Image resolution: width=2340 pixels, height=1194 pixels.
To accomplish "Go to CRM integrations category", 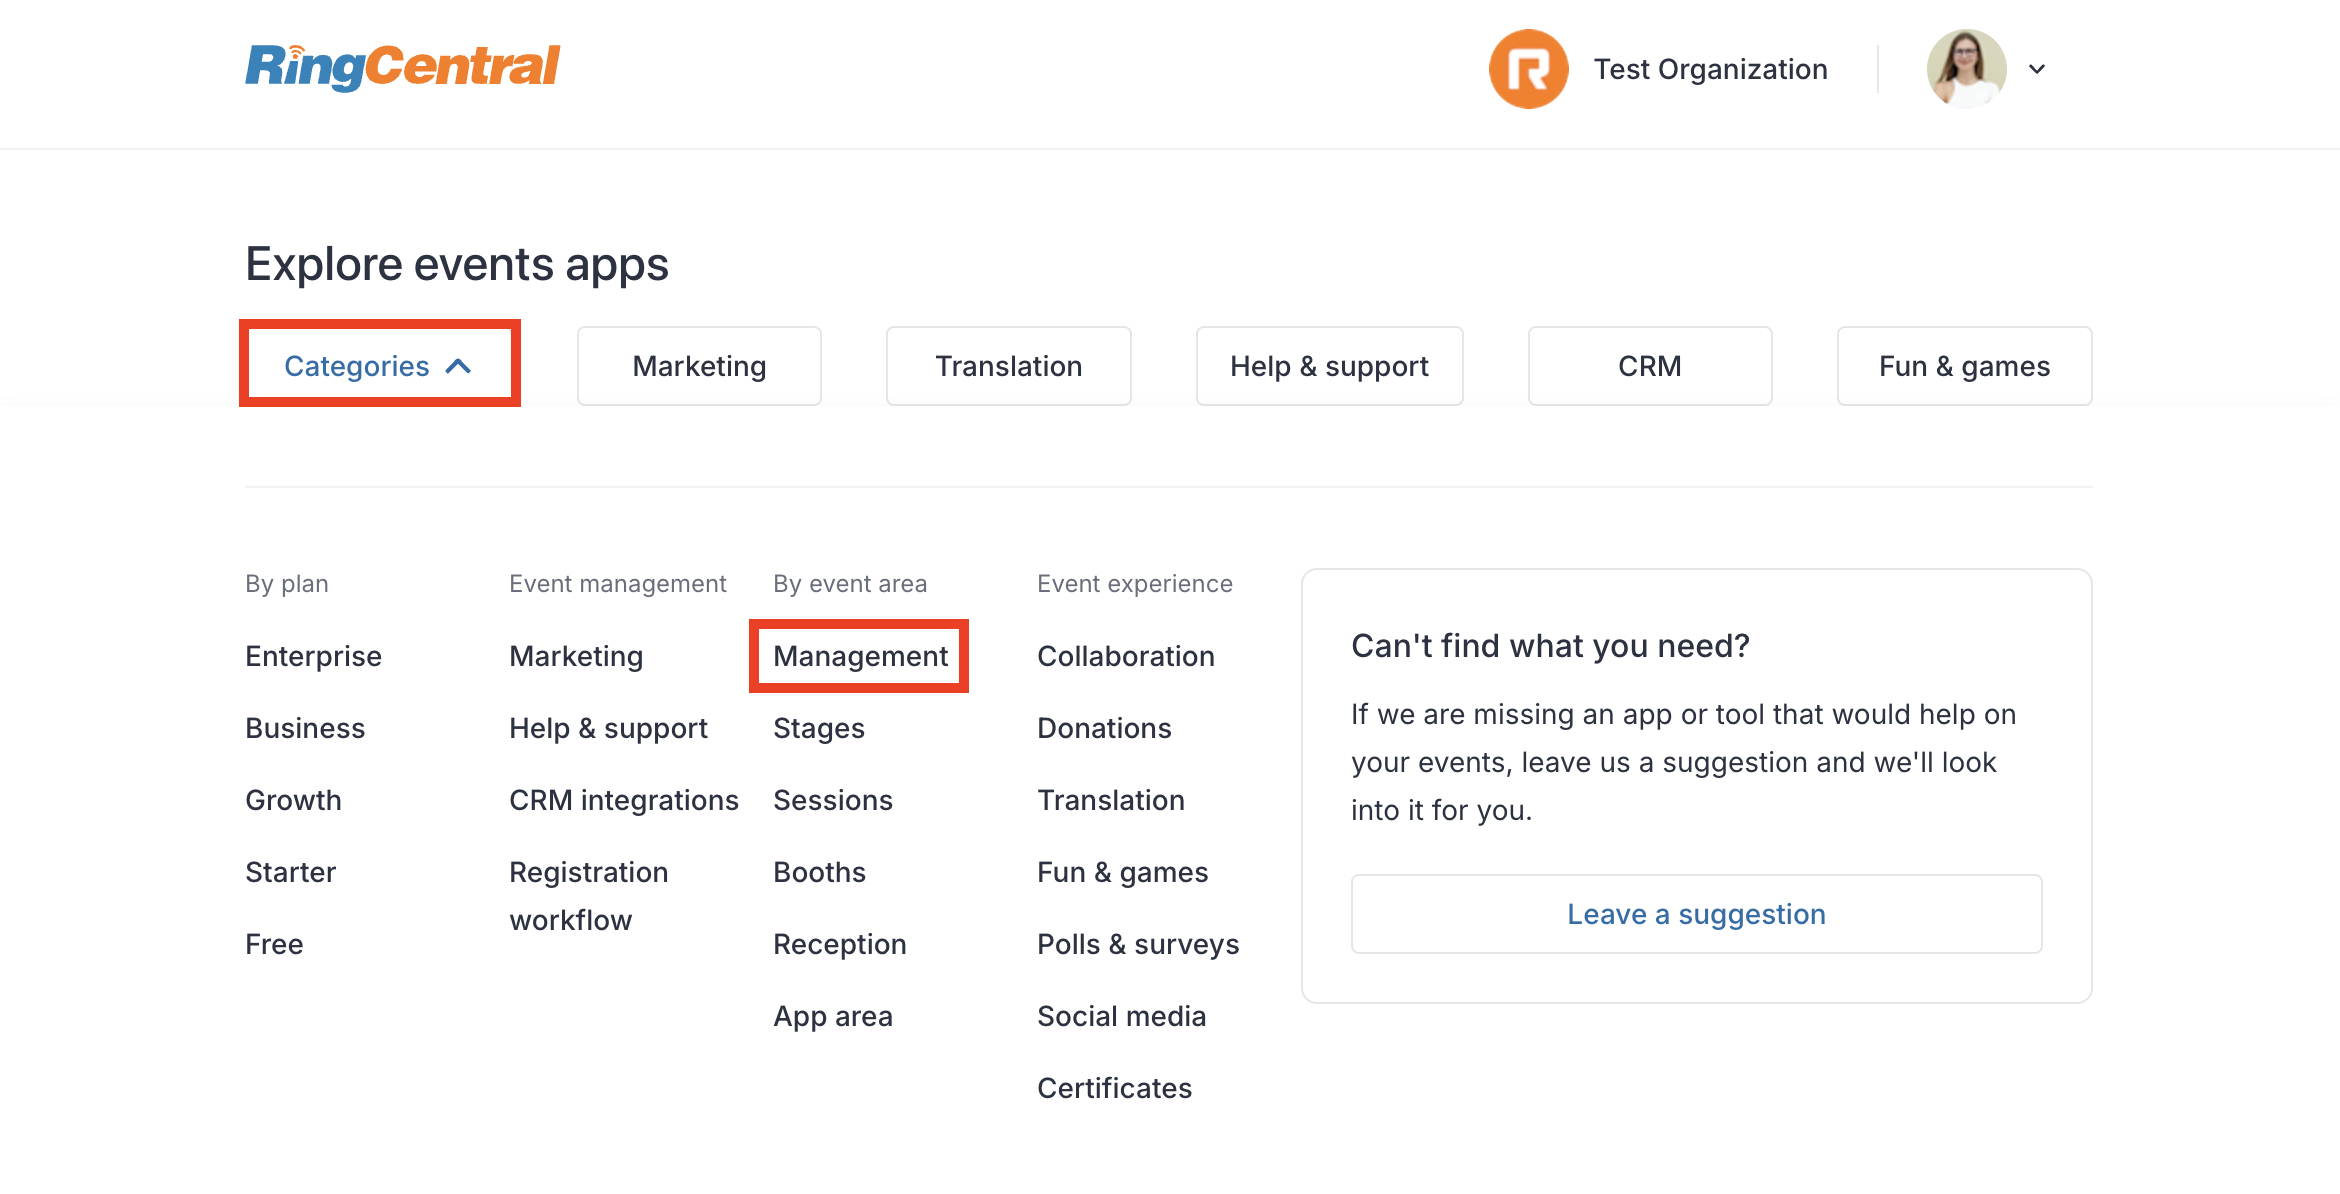I will tap(623, 800).
